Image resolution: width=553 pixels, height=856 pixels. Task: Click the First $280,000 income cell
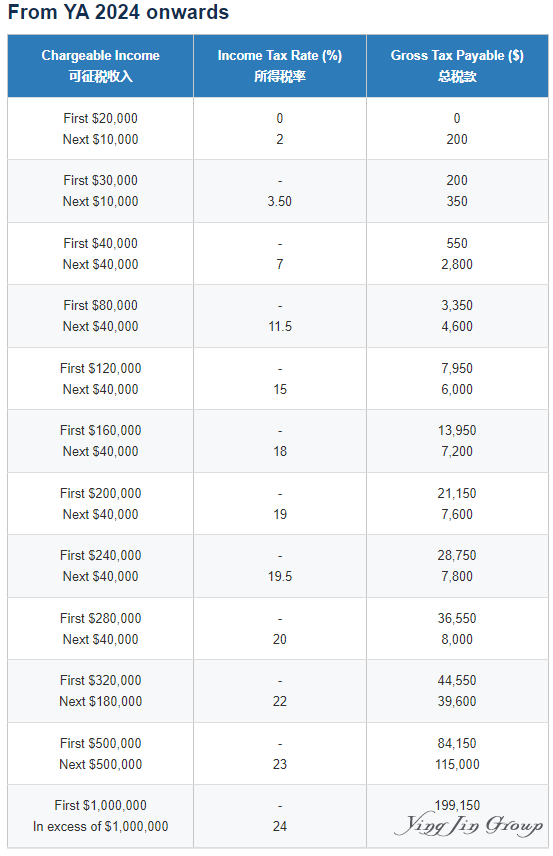point(100,619)
